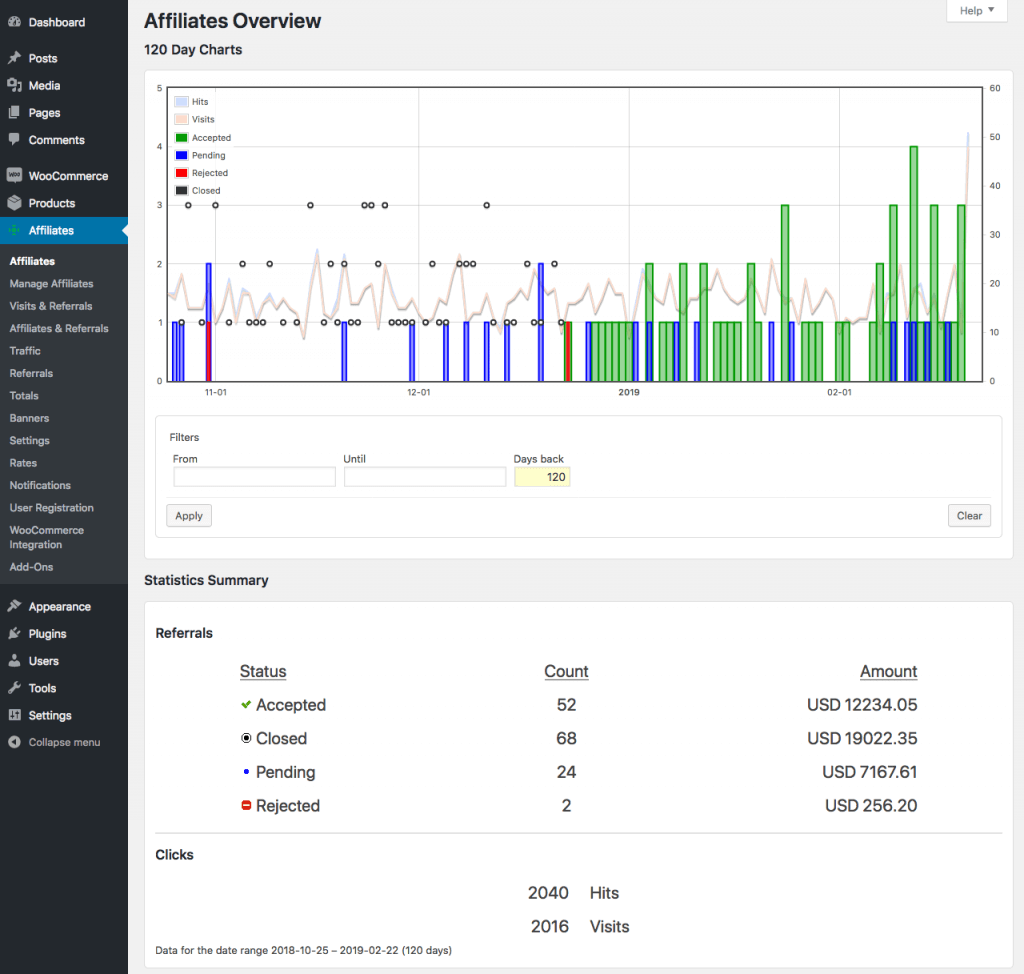Focus the From date field
Screen dimensions: 1024x974
pos(255,477)
